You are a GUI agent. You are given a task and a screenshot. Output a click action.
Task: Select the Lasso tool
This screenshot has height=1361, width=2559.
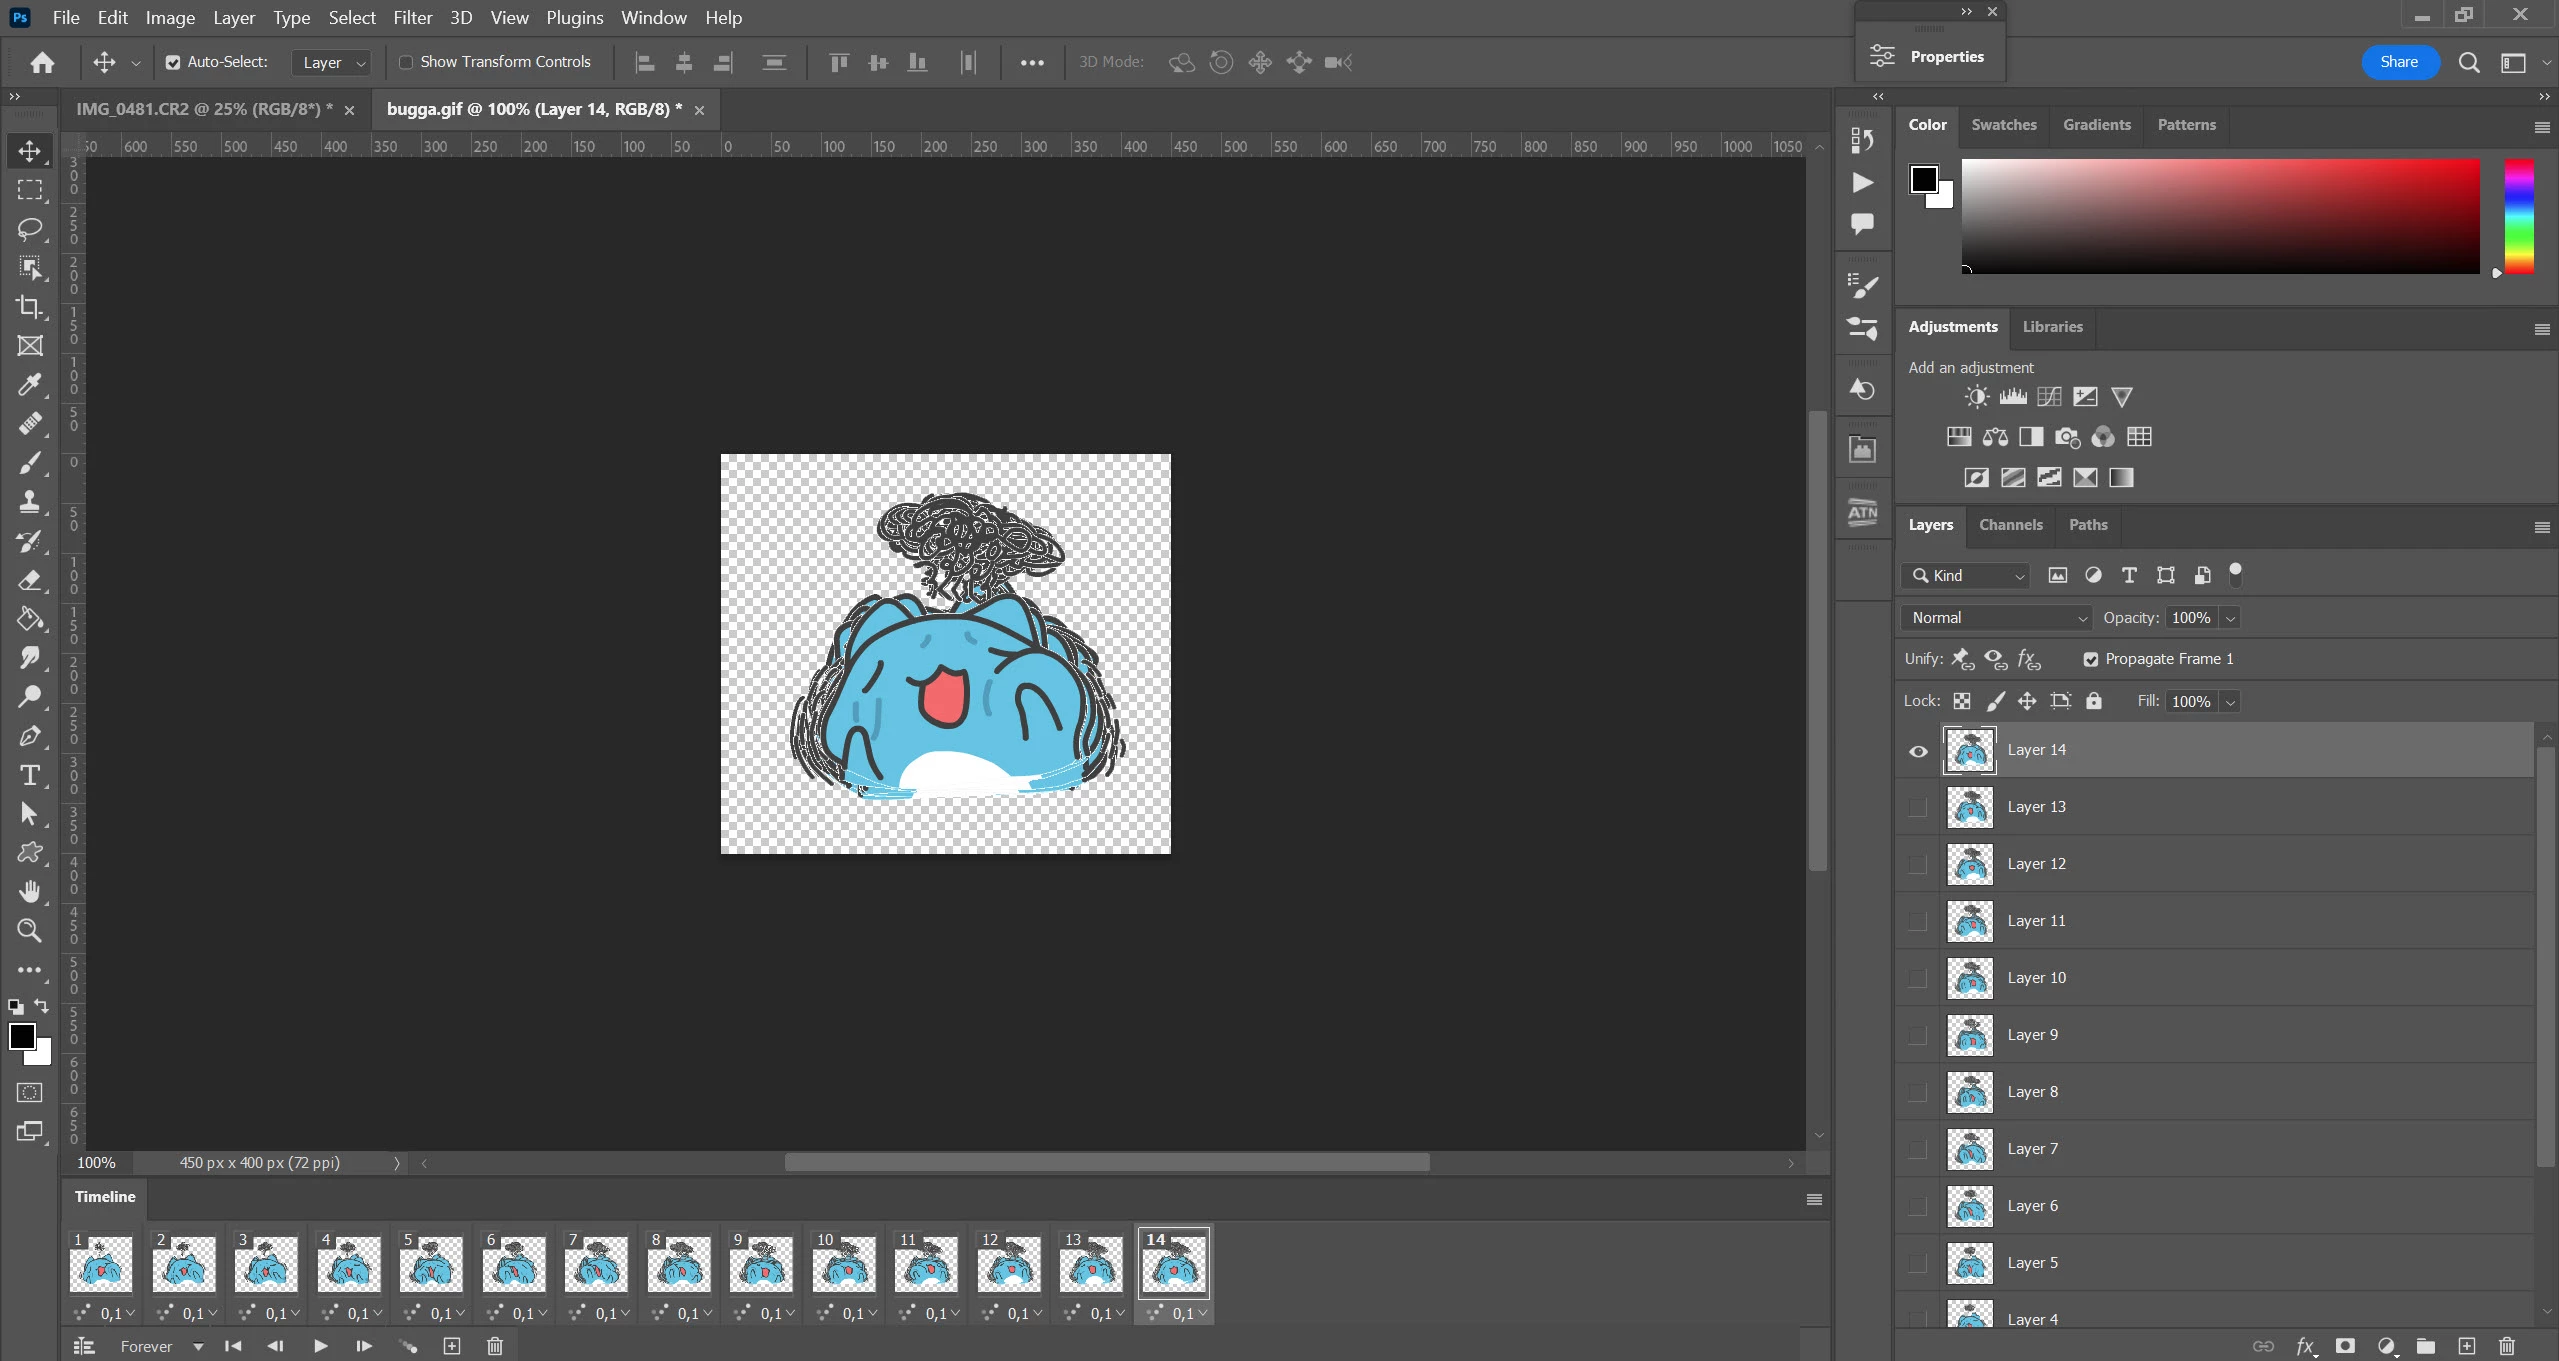pos(30,228)
